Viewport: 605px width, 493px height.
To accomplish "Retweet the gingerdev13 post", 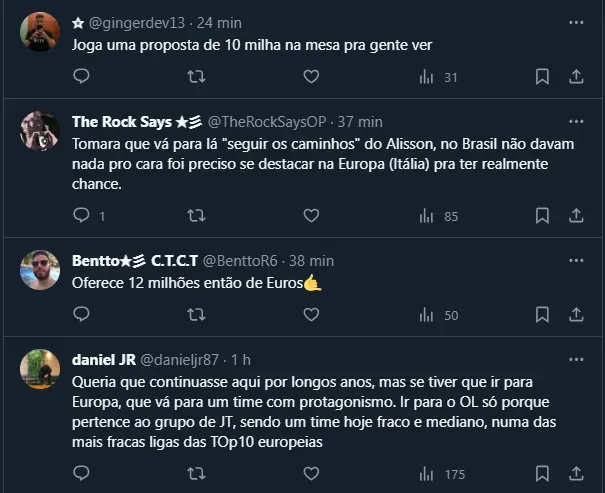I will (197, 76).
